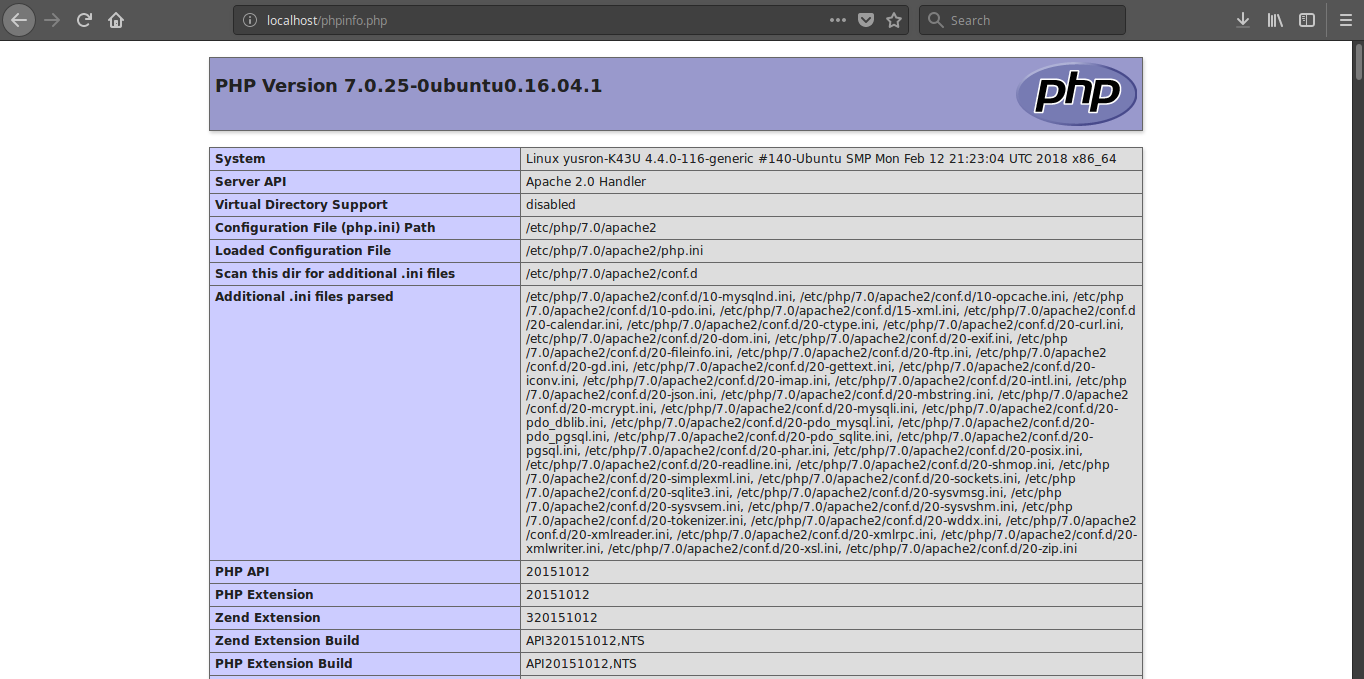Go back with the back arrow button
Screen dimensions: 1364x679
pos(19,20)
